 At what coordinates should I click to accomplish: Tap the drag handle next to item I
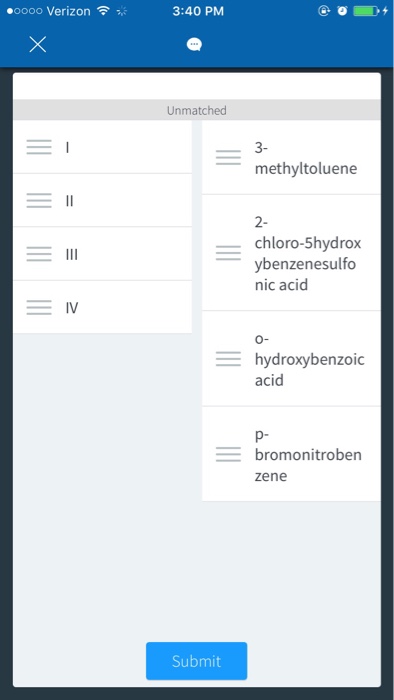coord(39,147)
